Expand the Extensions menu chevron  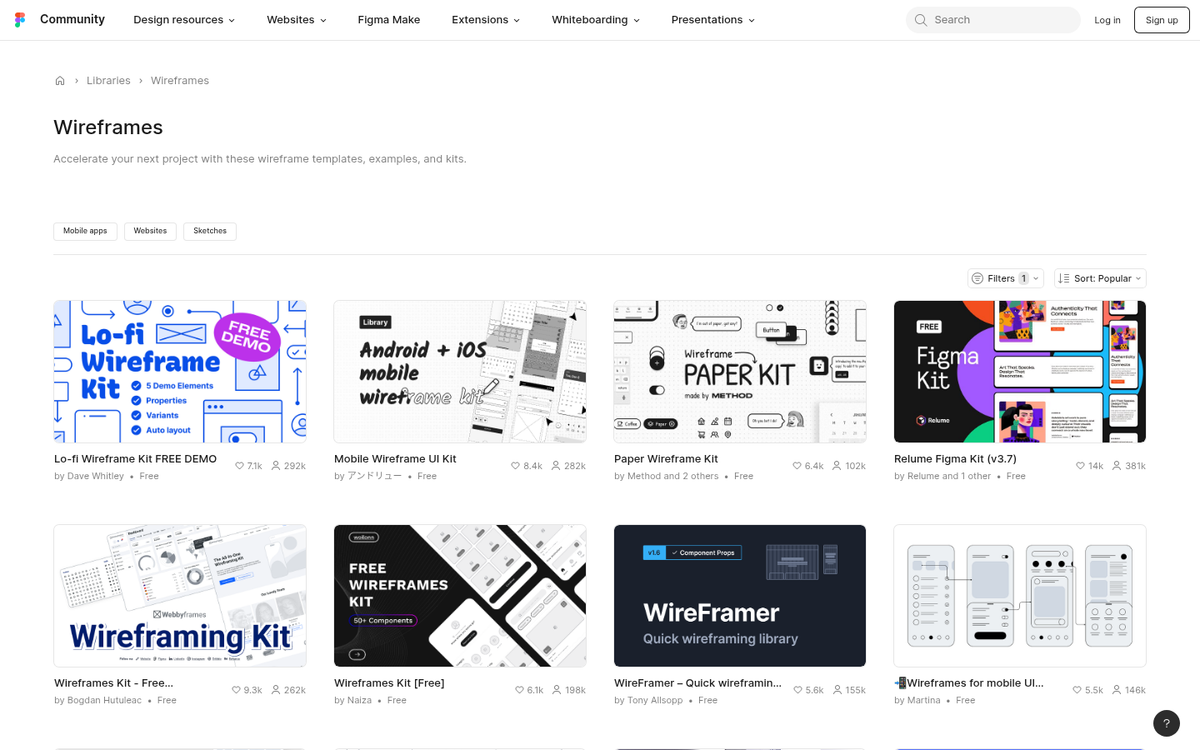point(517,19)
